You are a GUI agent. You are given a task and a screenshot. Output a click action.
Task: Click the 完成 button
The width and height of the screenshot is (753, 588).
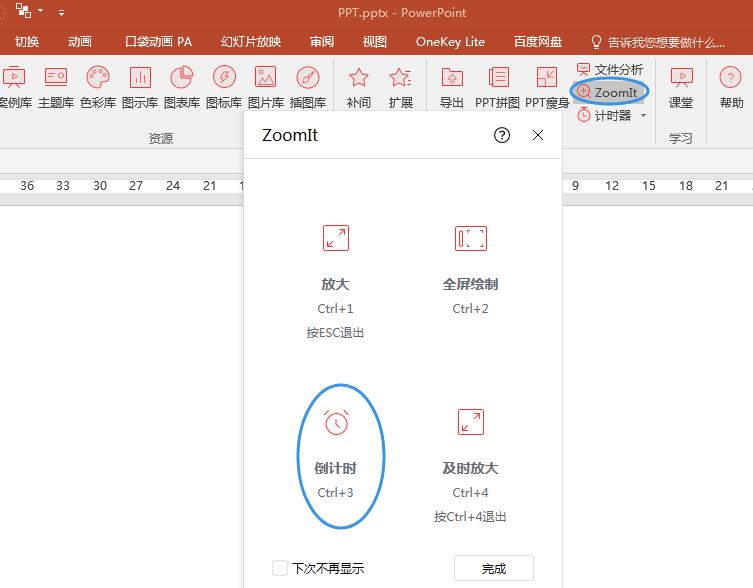coord(493,568)
